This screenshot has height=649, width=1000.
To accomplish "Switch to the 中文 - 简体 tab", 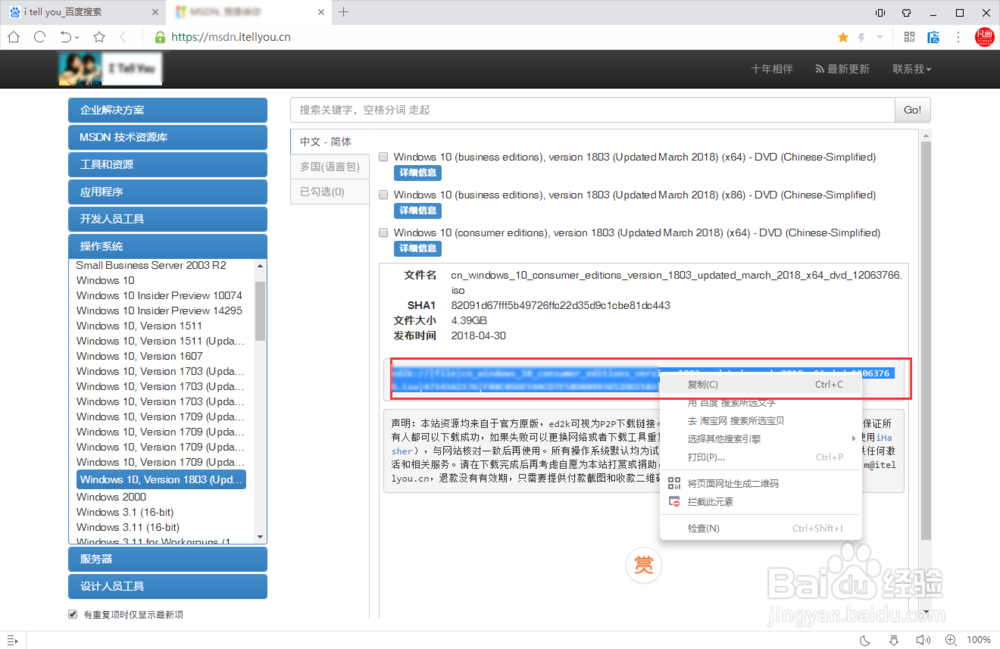I will tap(330, 142).
